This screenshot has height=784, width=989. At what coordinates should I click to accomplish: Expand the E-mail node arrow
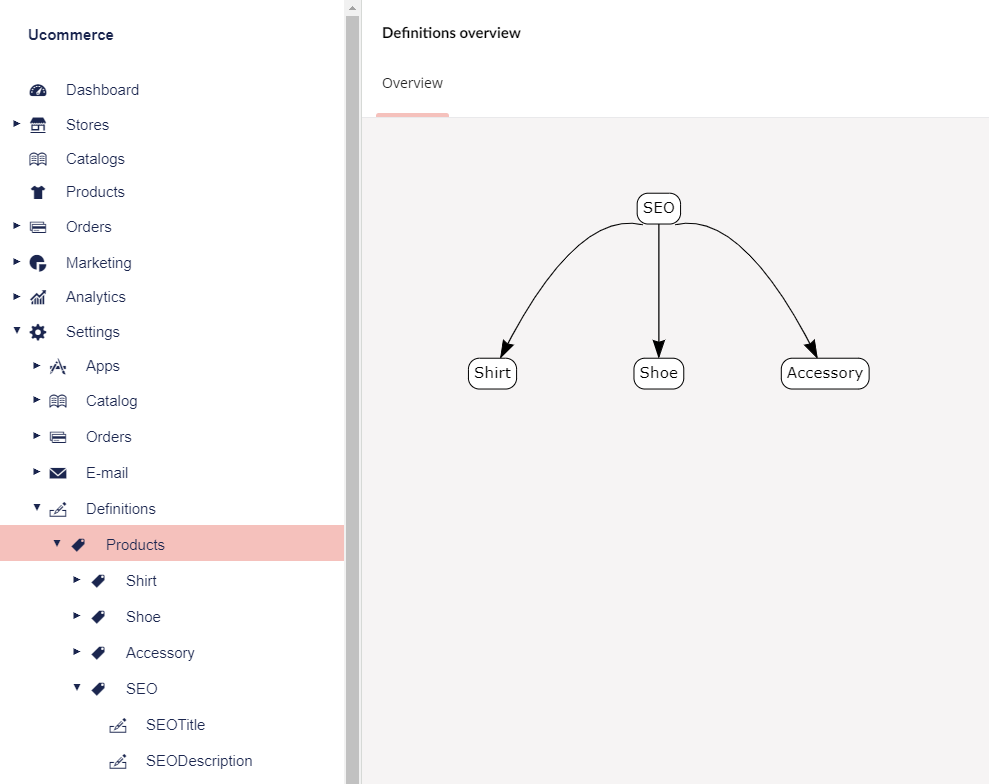tap(37, 472)
